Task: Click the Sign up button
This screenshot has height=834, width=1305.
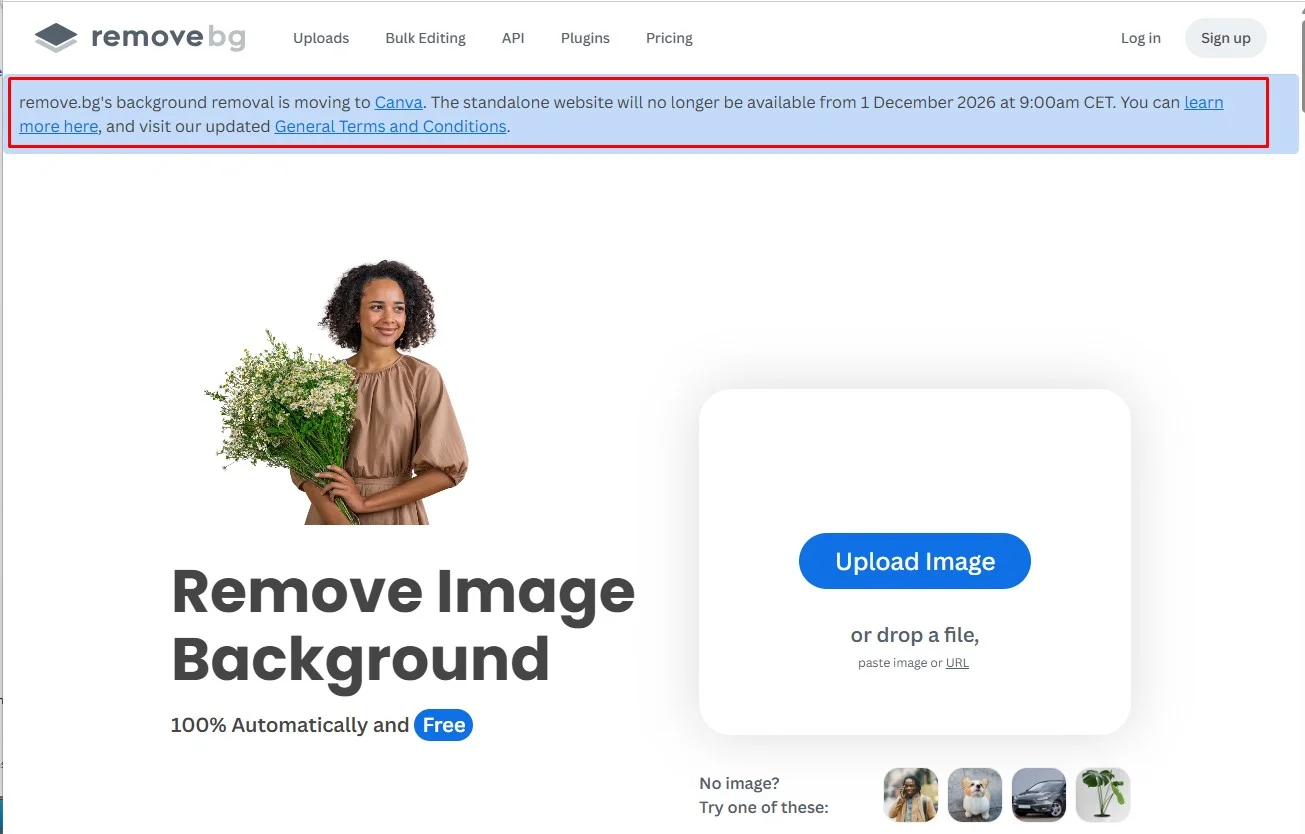Action: [1225, 38]
